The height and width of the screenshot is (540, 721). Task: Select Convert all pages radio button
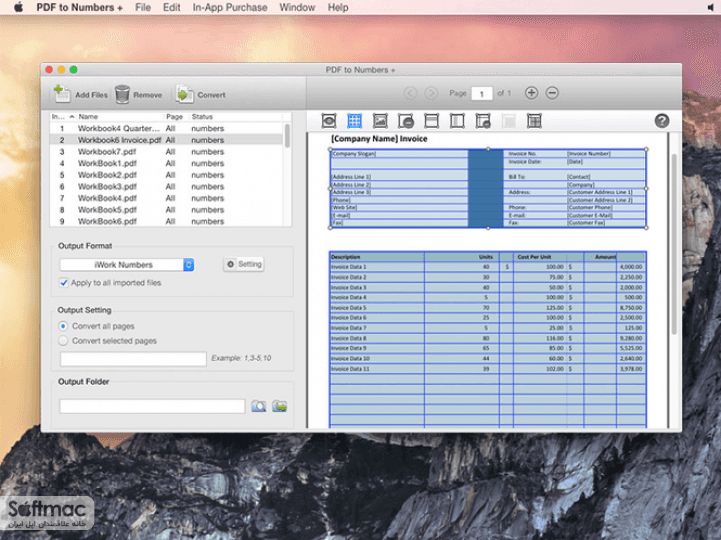63,326
